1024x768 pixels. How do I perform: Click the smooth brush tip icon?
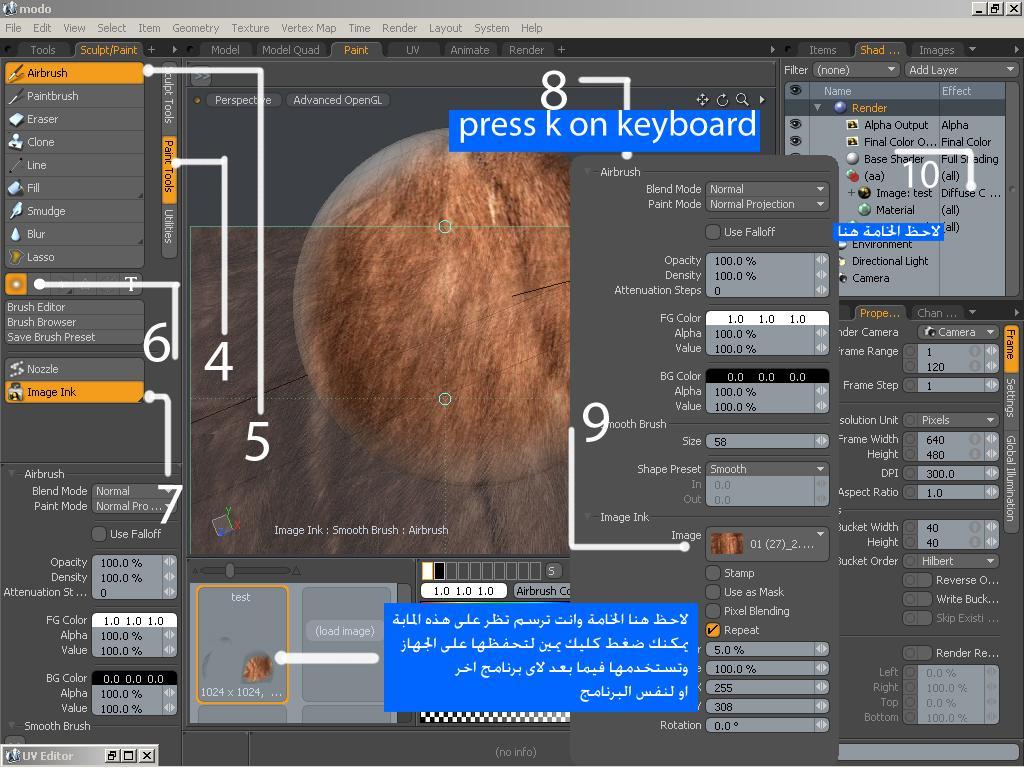point(16,284)
